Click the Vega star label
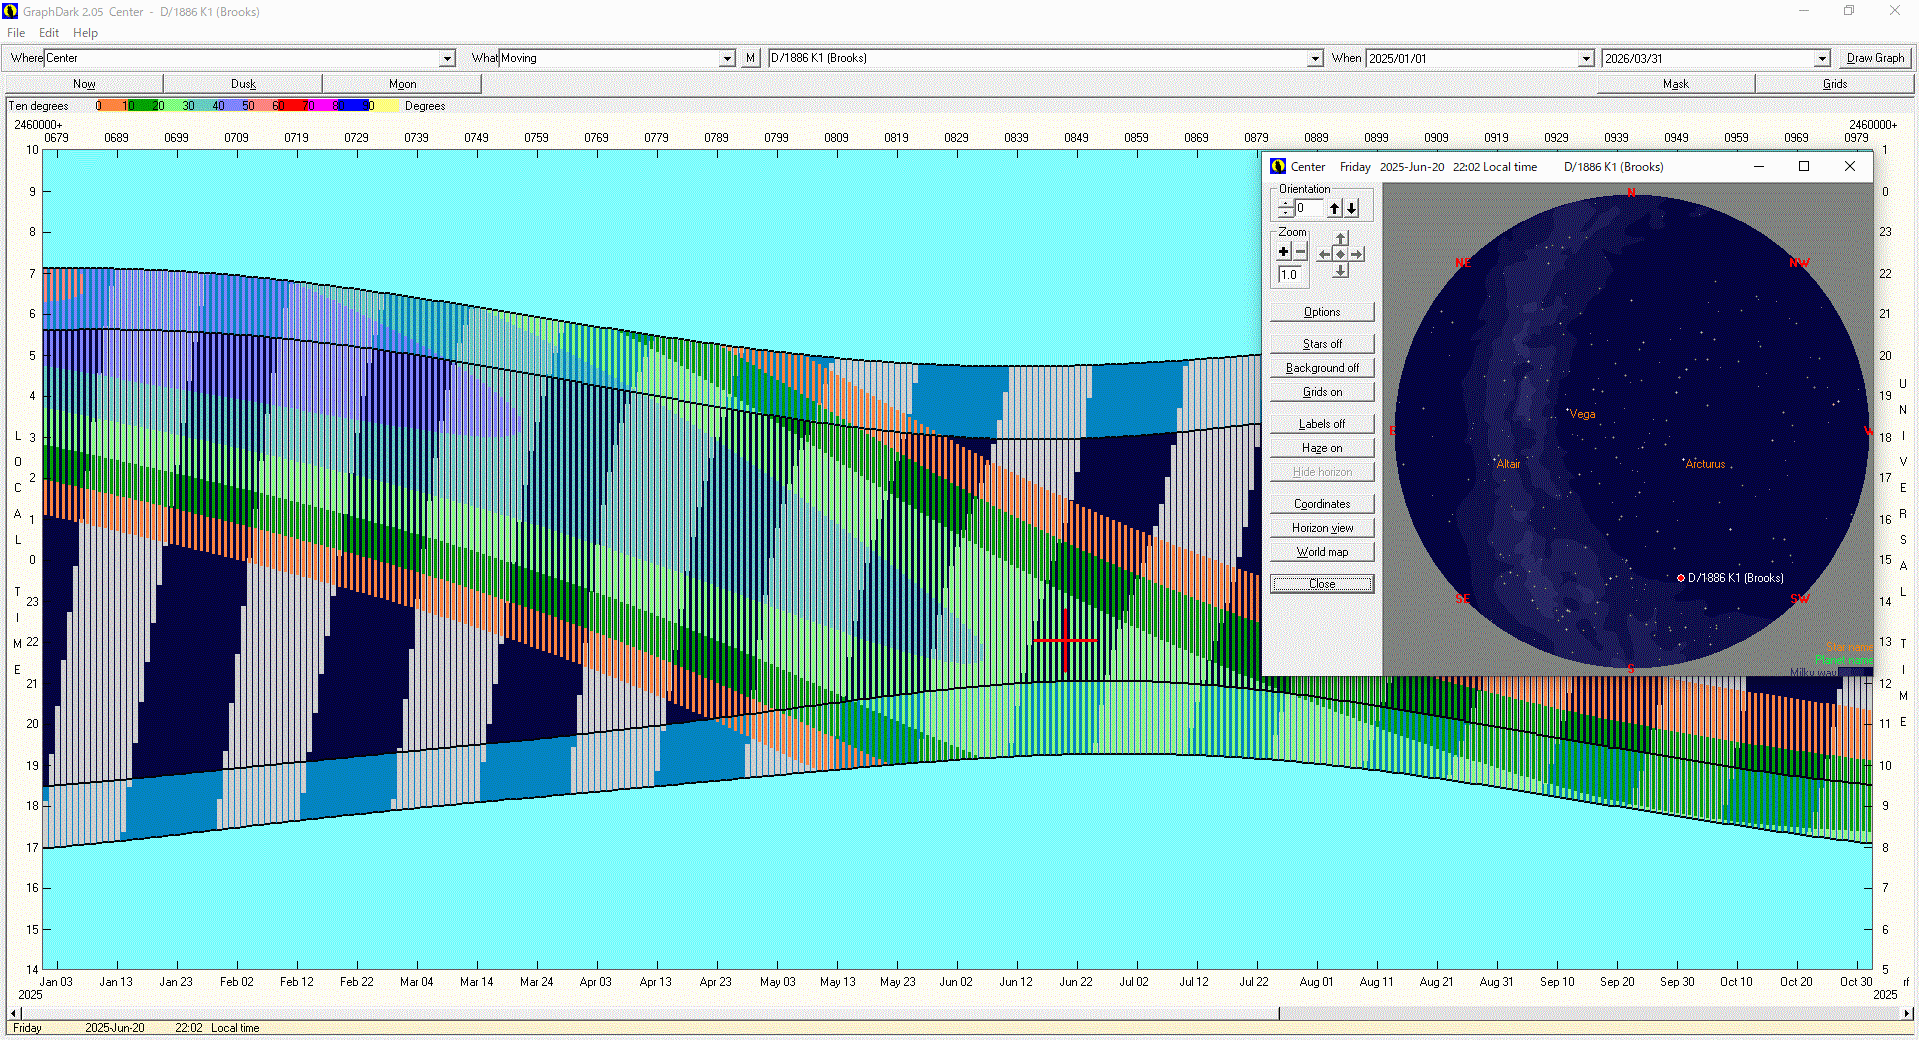1919x1040 pixels. click(x=1582, y=414)
